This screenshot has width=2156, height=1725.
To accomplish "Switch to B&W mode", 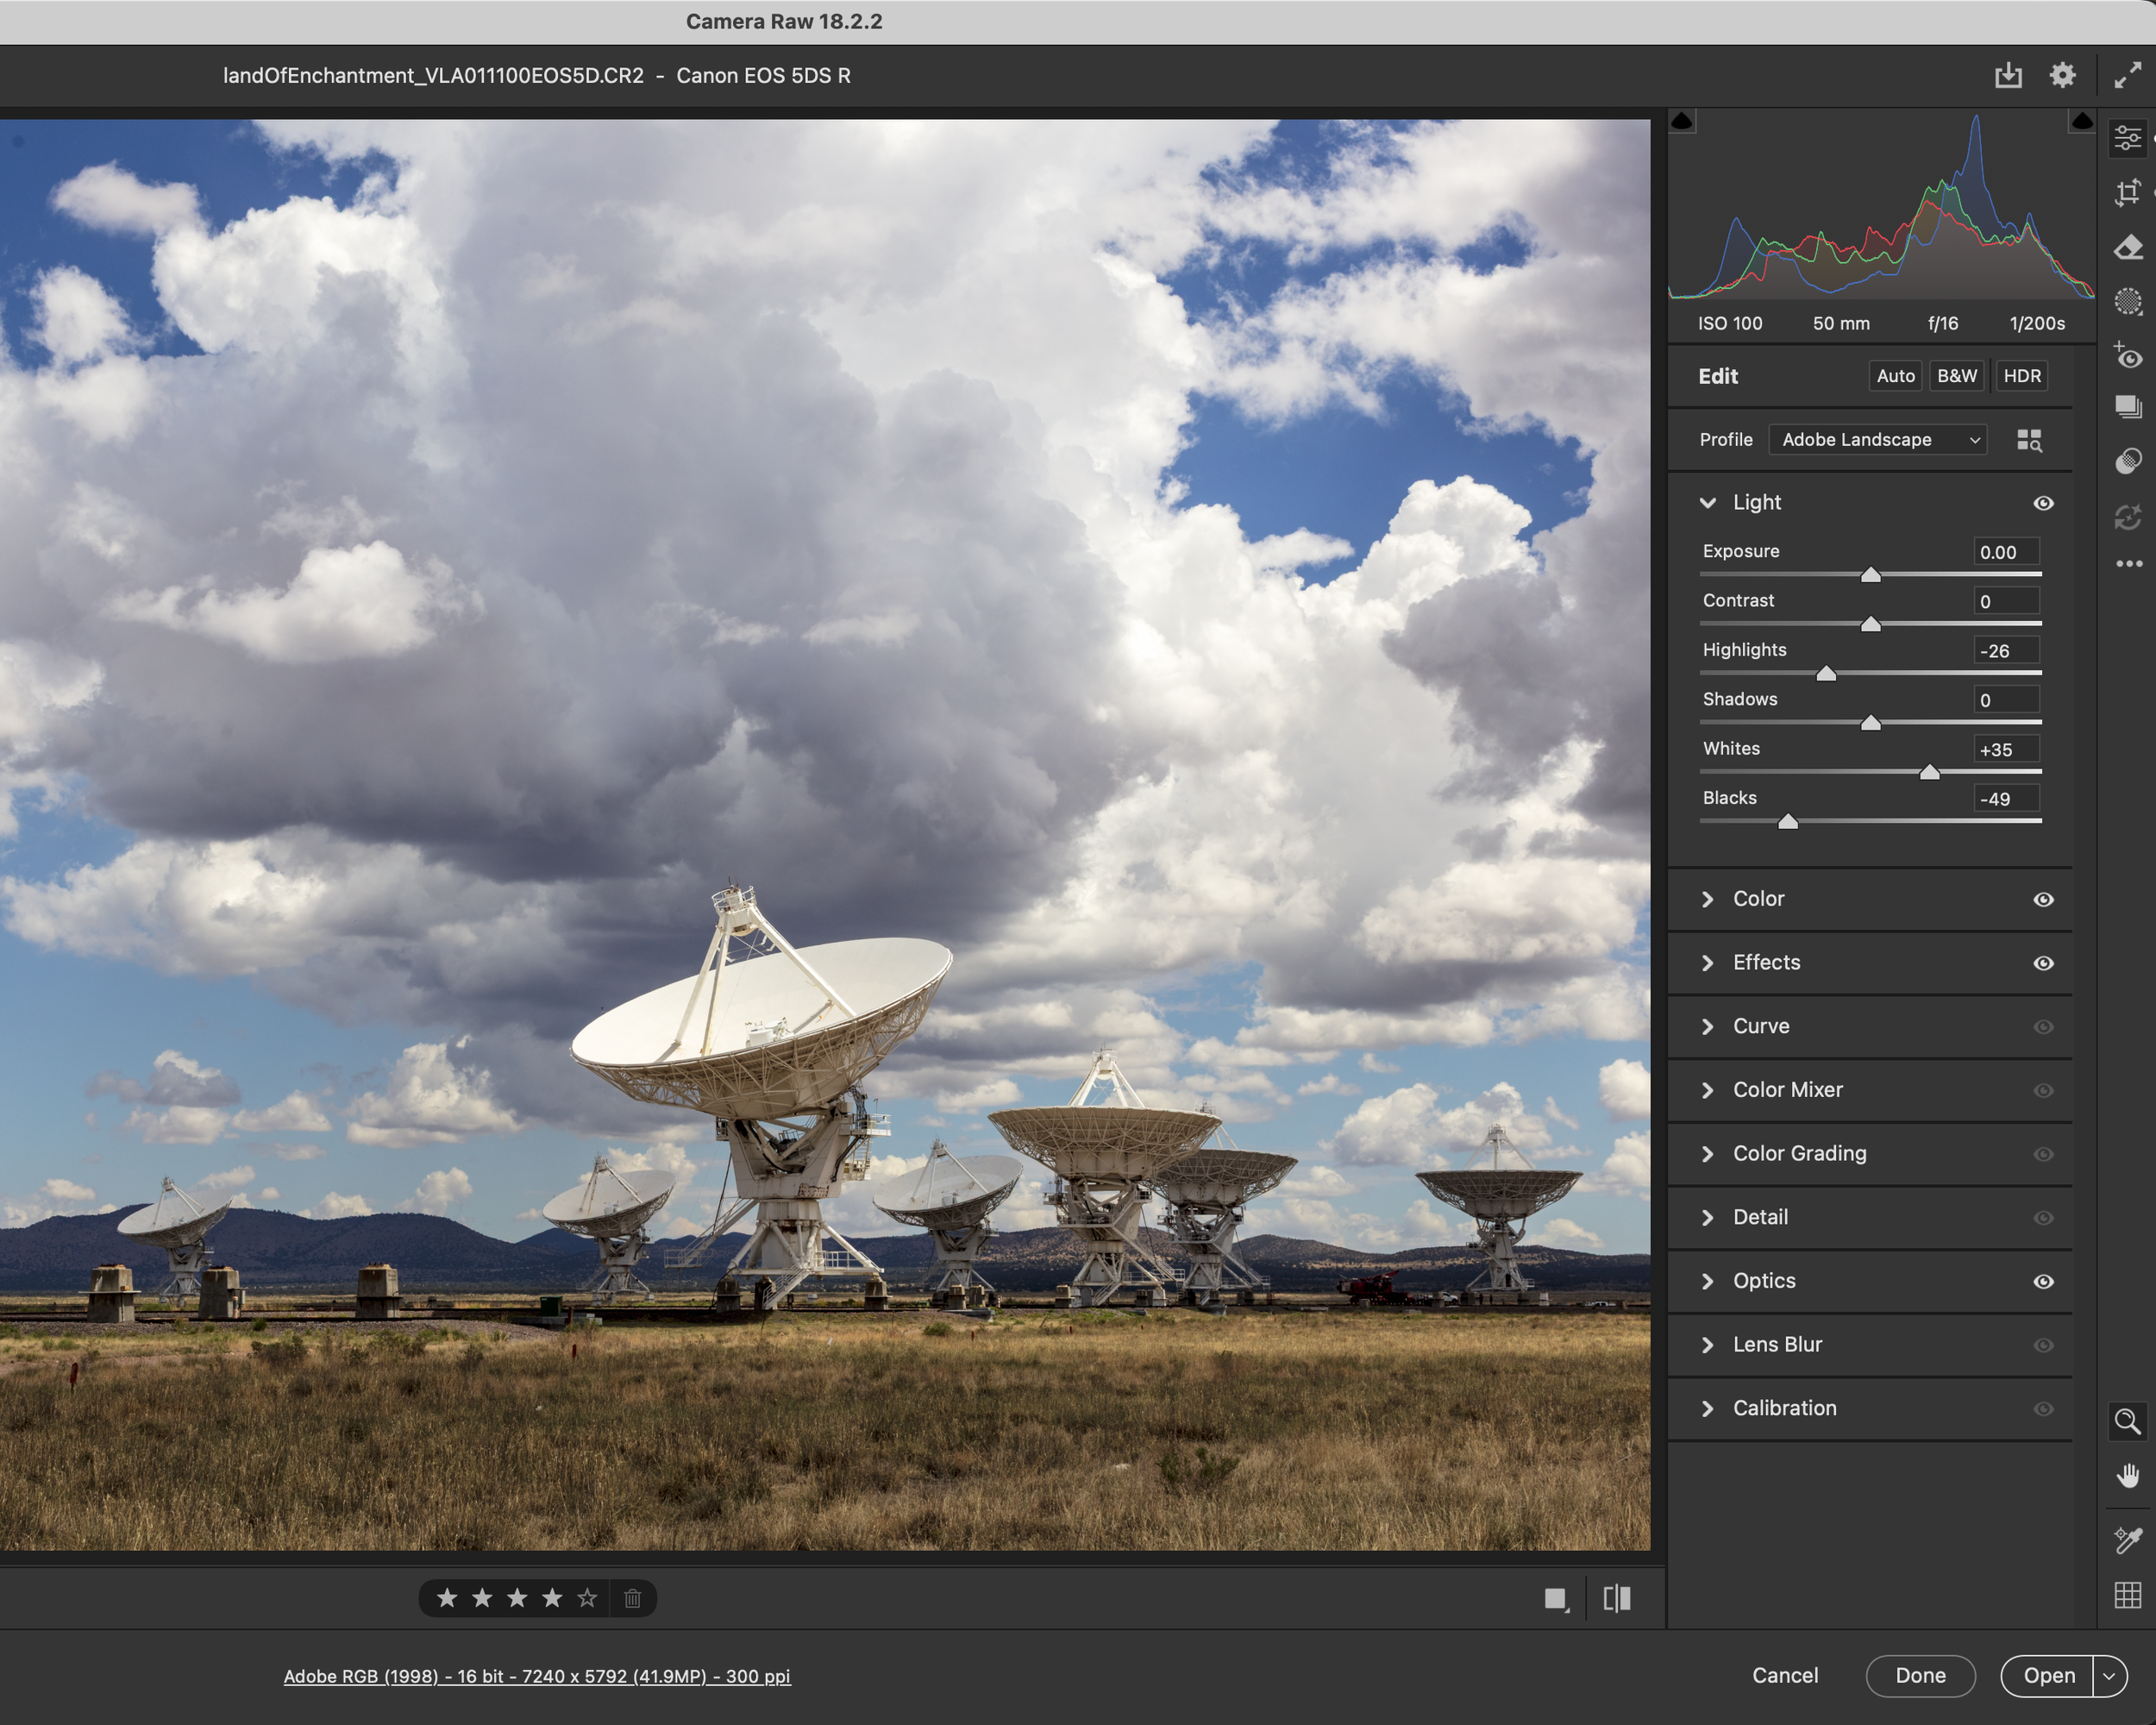I will [x=1956, y=376].
